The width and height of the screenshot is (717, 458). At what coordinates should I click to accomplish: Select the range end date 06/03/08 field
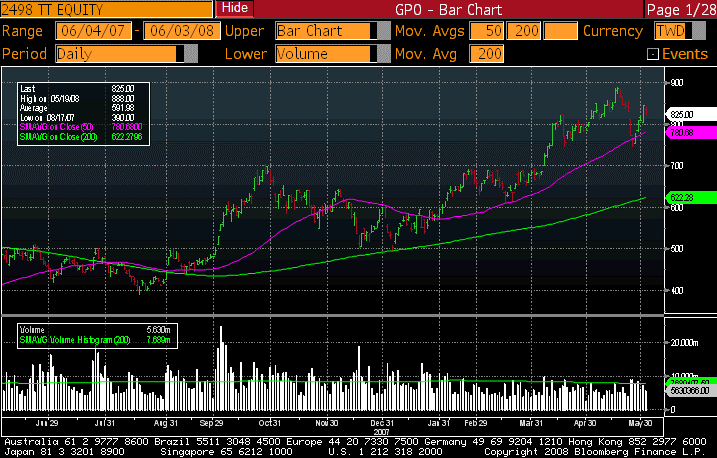click(182, 31)
